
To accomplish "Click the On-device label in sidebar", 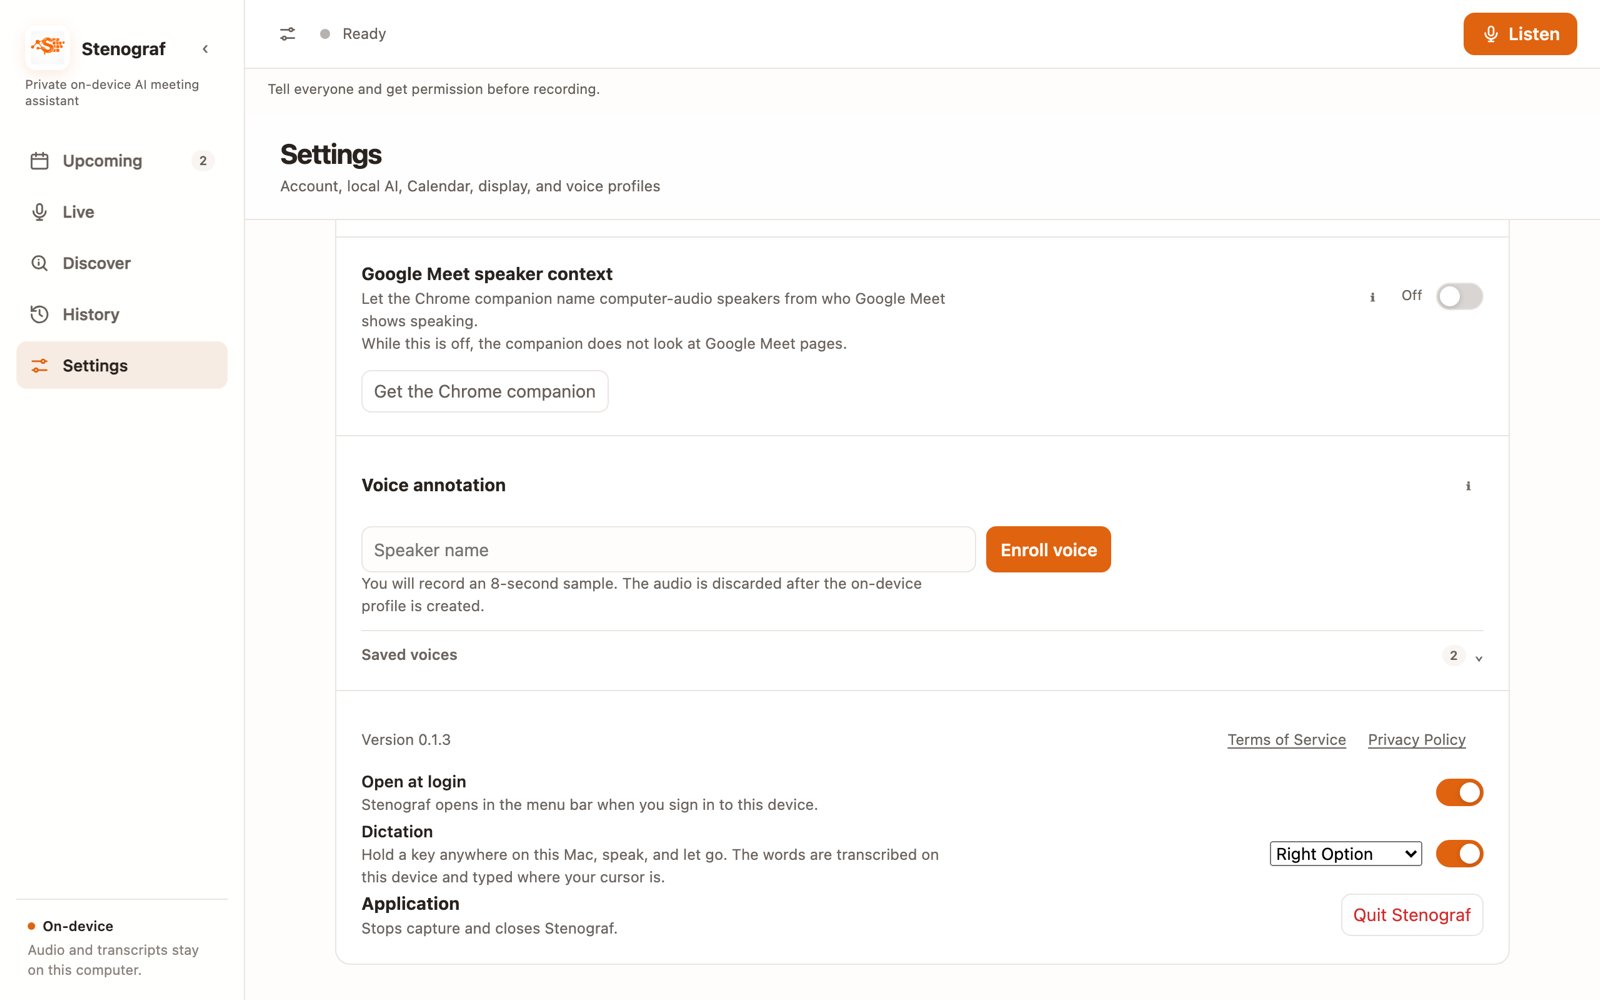I will [78, 926].
